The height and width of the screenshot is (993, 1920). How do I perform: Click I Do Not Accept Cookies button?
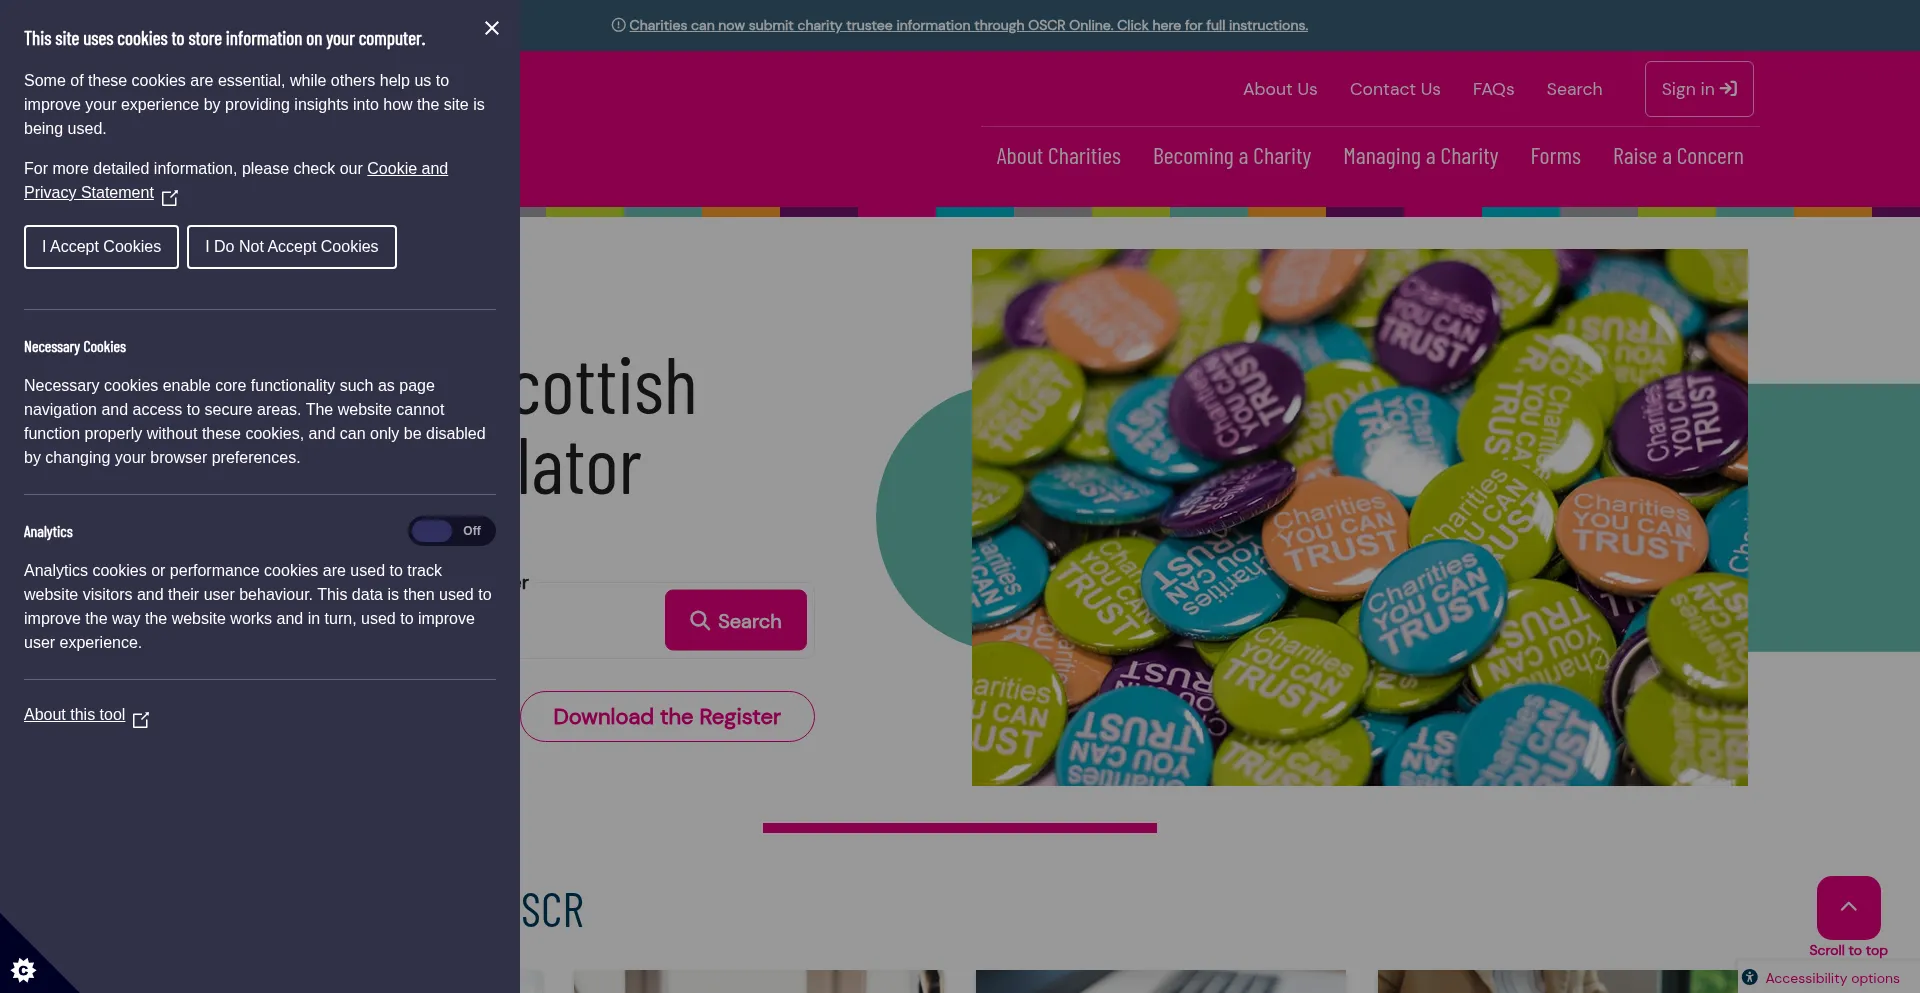[x=292, y=247]
